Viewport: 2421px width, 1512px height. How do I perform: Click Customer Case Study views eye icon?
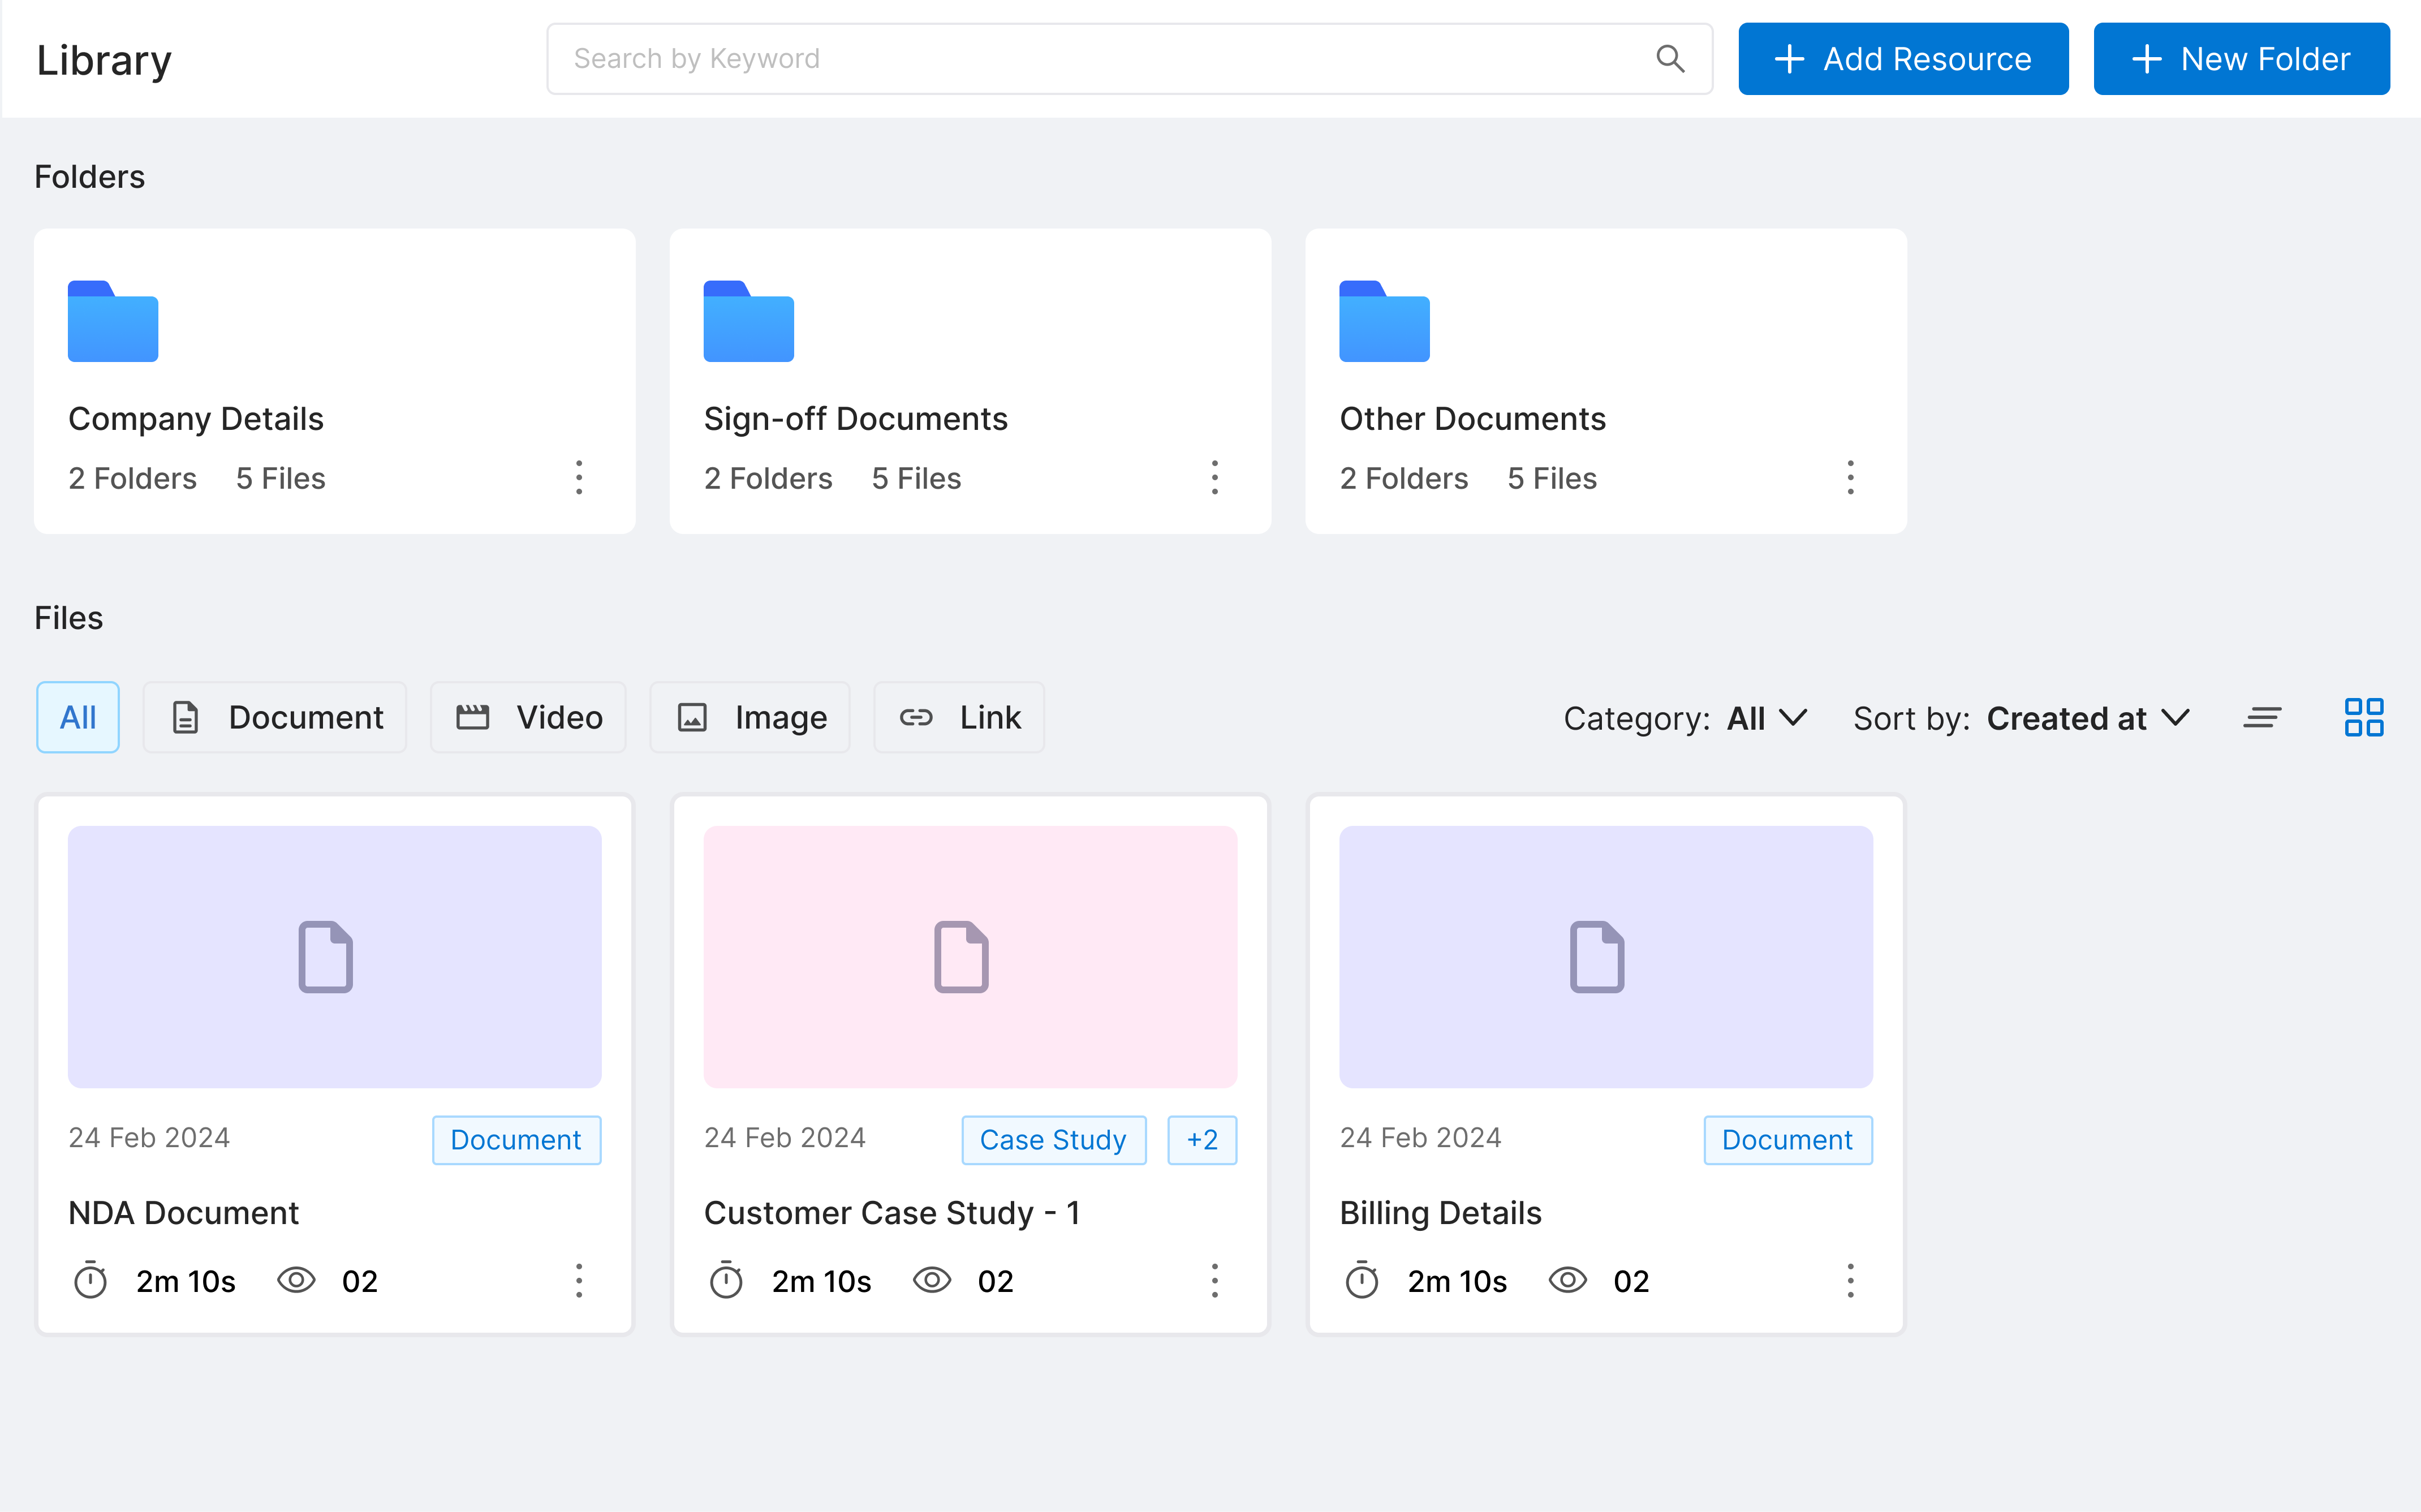[932, 1281]
